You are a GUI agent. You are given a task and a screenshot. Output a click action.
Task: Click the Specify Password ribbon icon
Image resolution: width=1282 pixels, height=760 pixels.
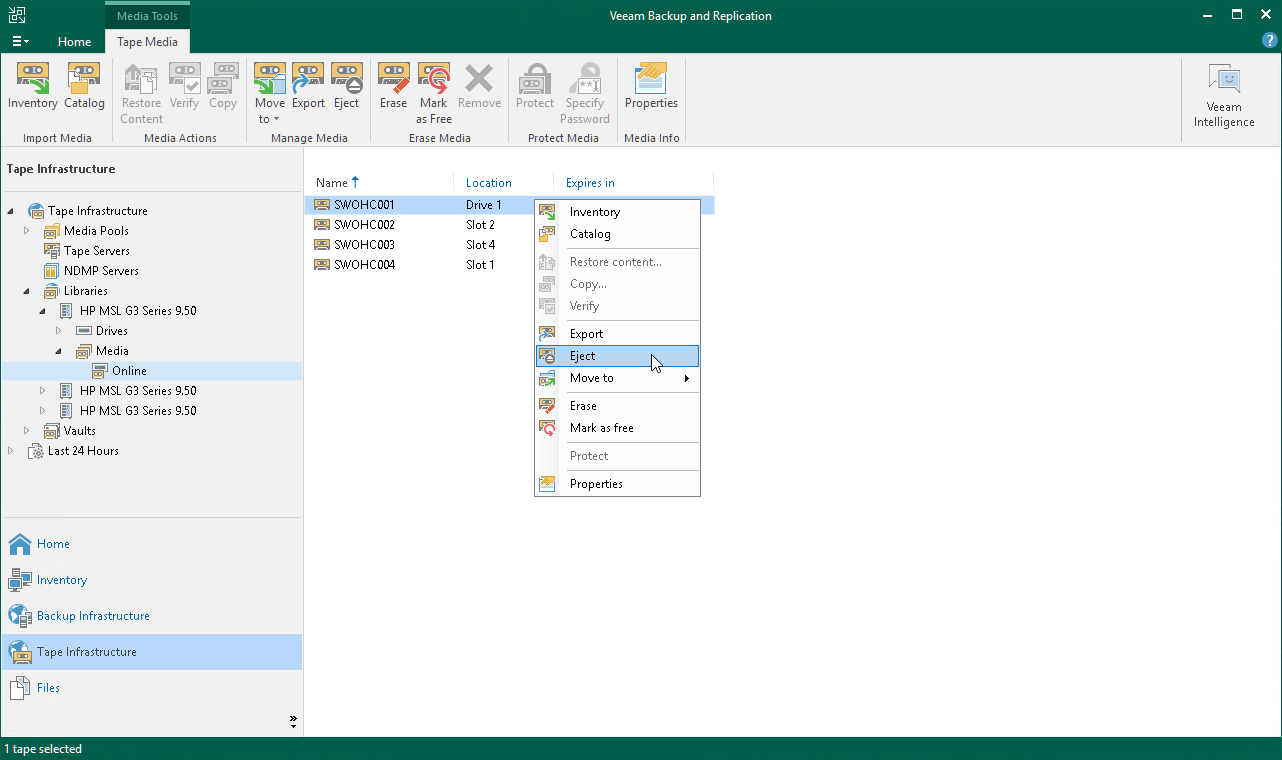[x=585, y=78]
